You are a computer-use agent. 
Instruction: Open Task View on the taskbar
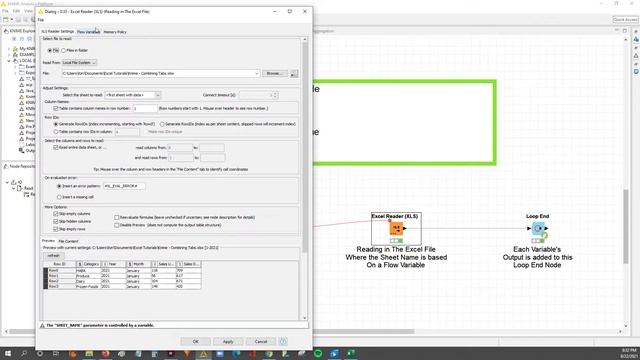[x=56, y=353]
